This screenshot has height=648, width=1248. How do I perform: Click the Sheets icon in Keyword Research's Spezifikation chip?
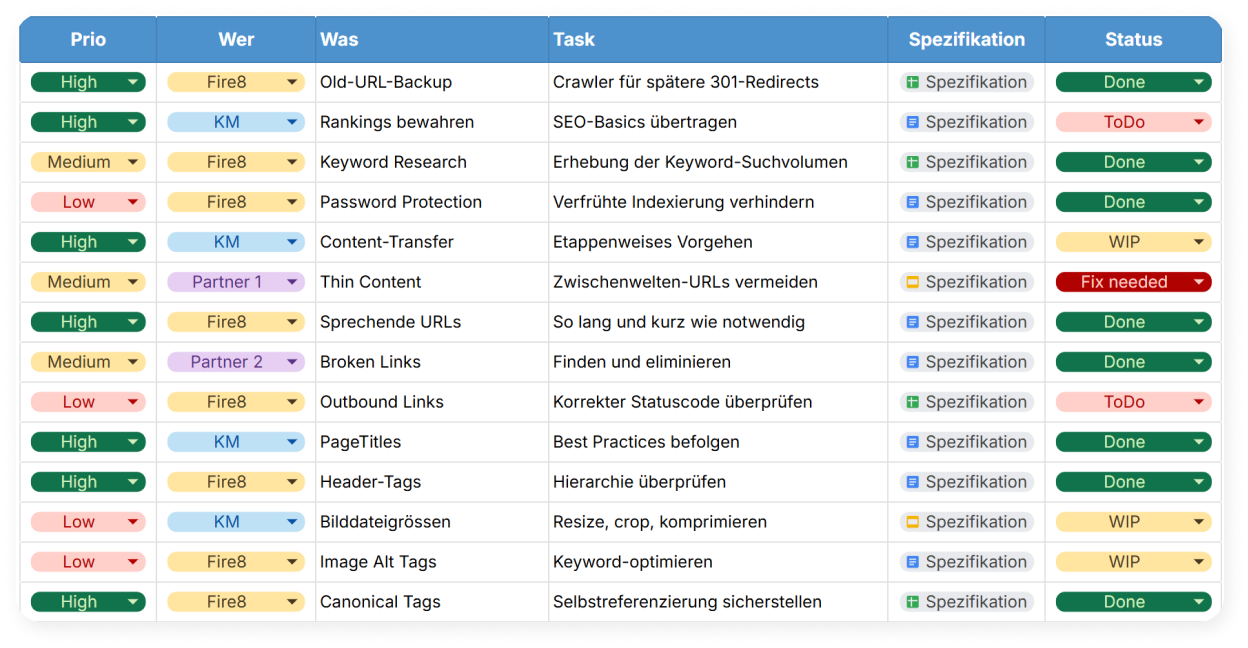(912, 162)
